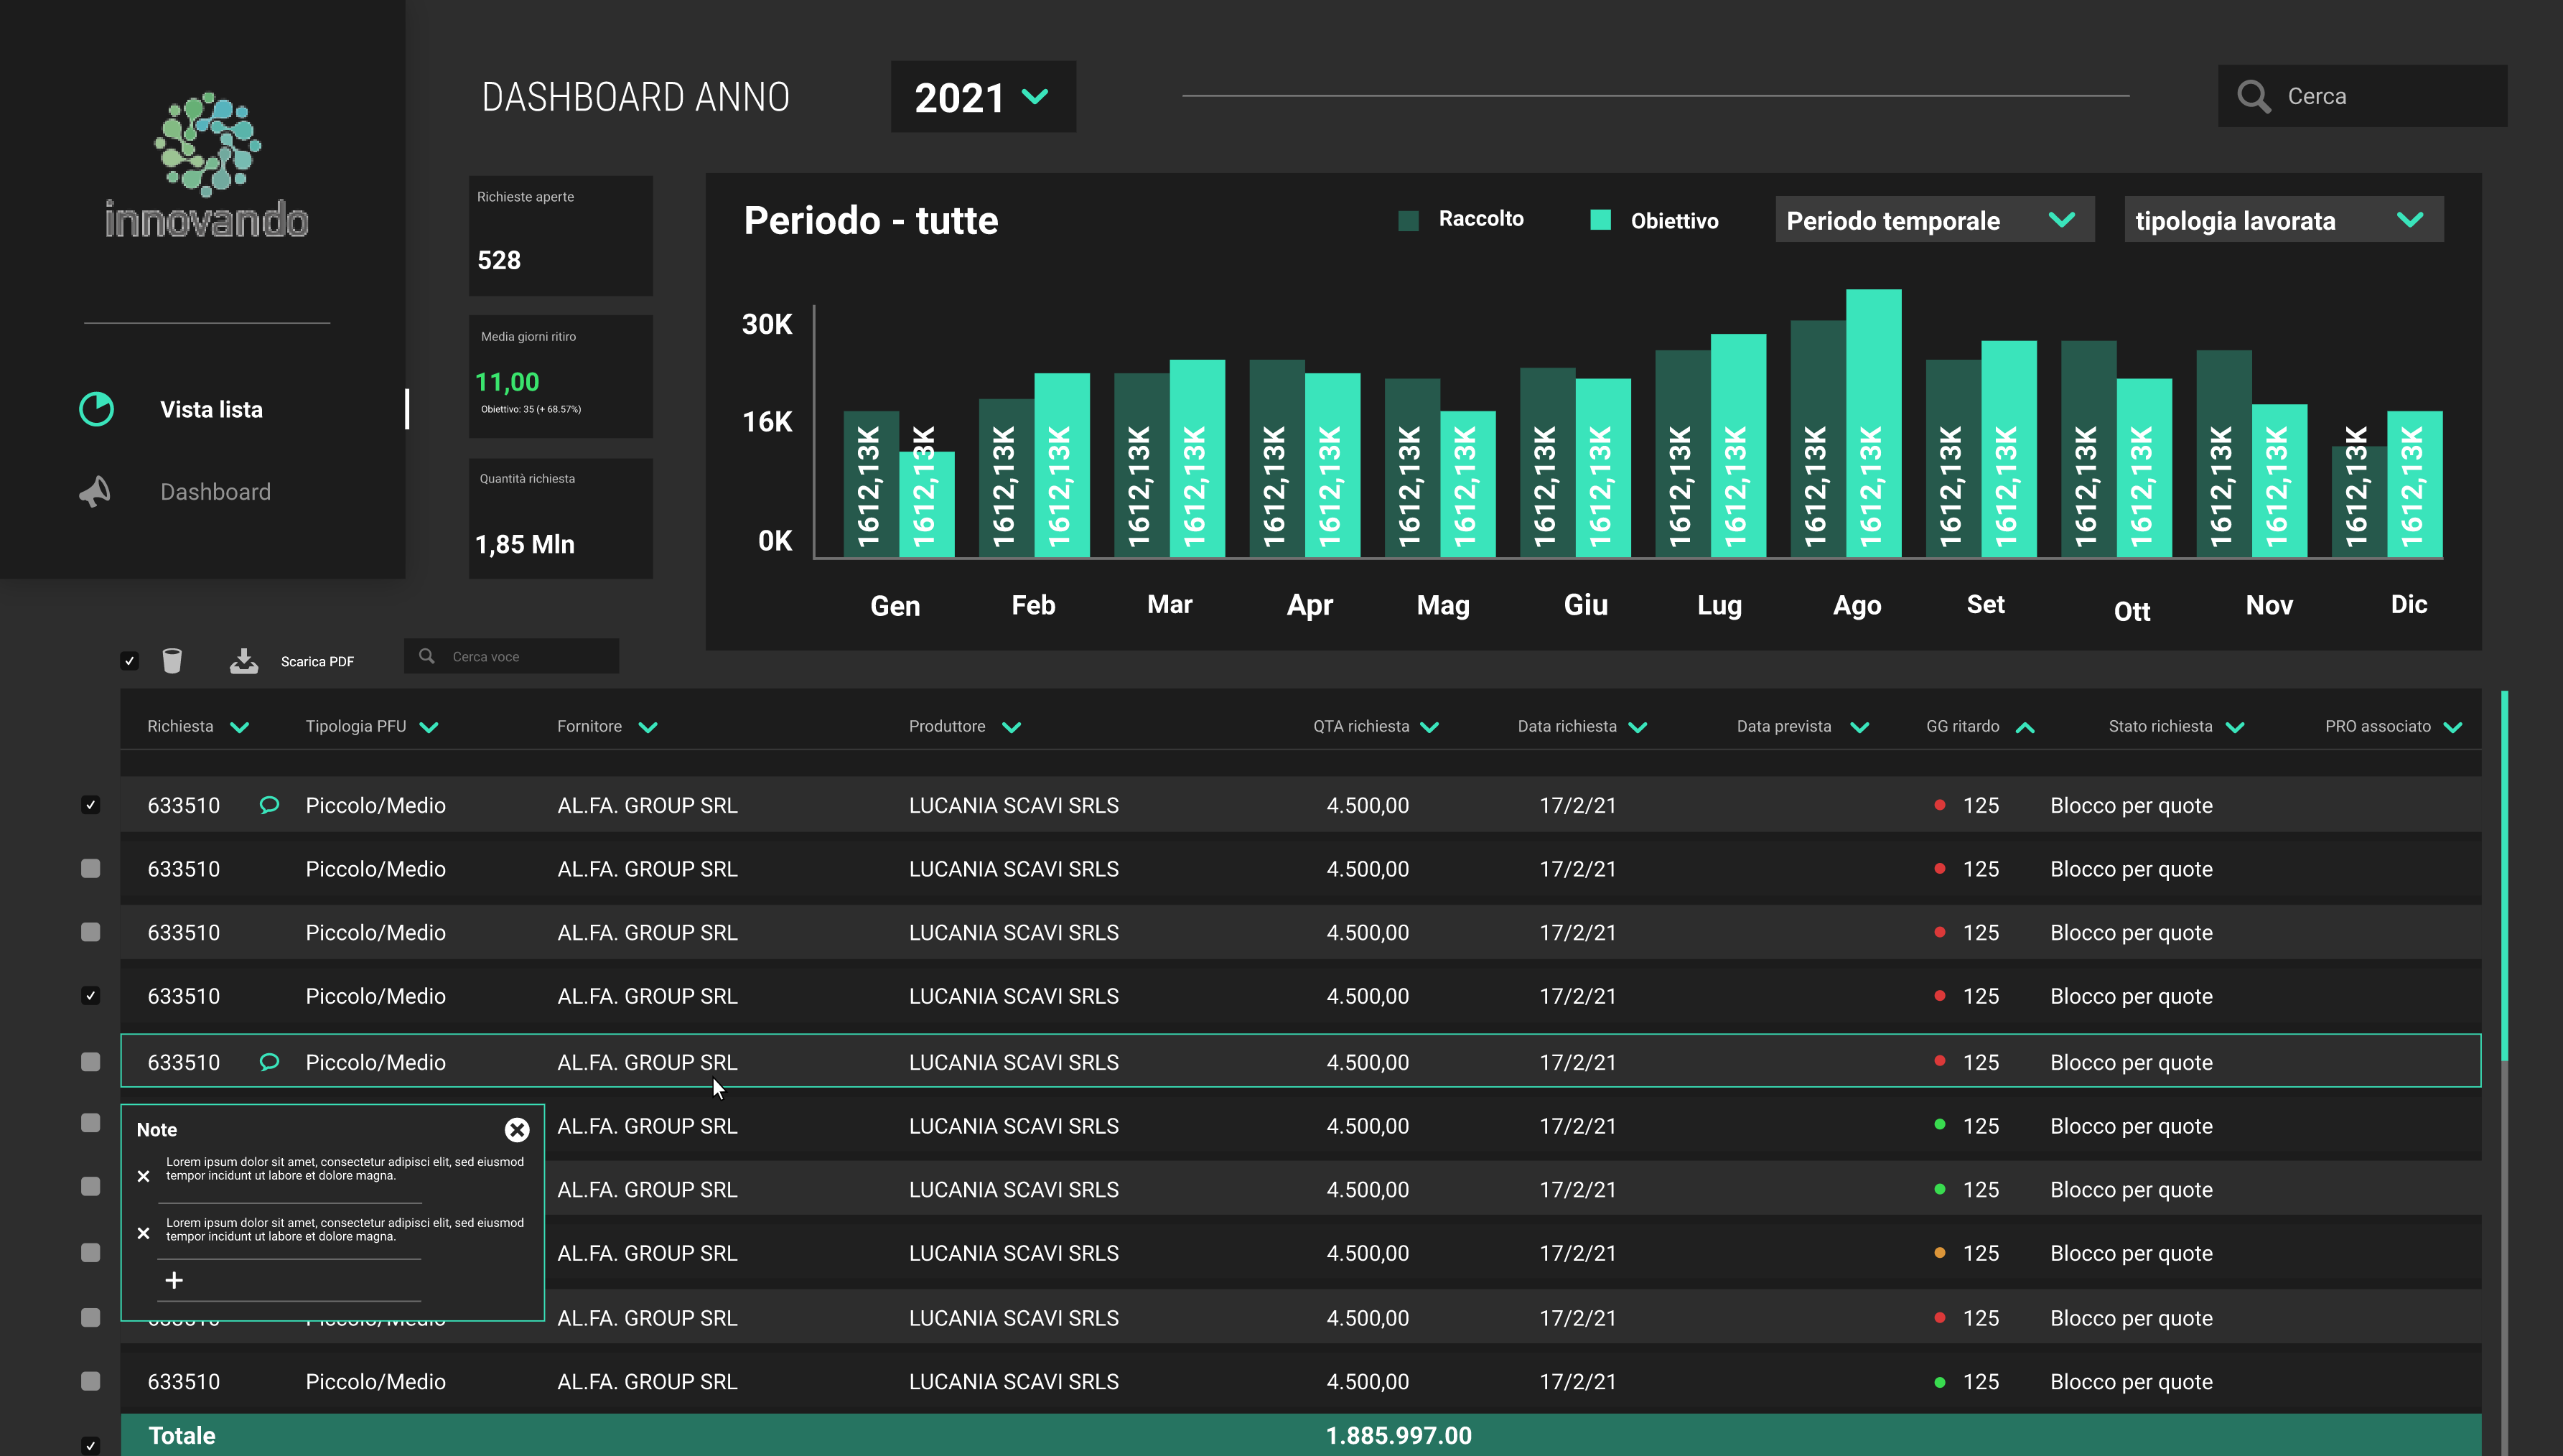Image resolution: width=2563 pixels, height=1456 pixels.
Task: Click the Gen Raccolto bar in chart
Action: pyautogui.click(x=870, y=484)
